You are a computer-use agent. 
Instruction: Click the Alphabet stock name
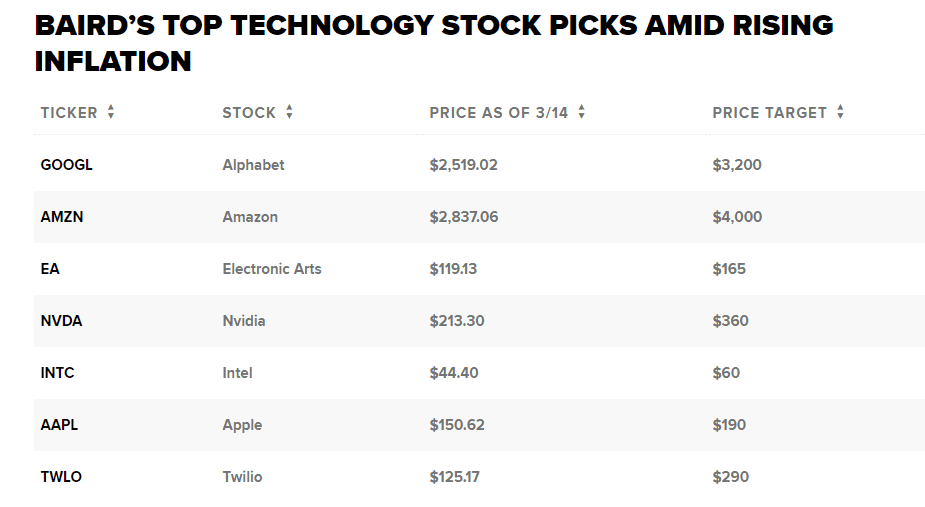253,165
